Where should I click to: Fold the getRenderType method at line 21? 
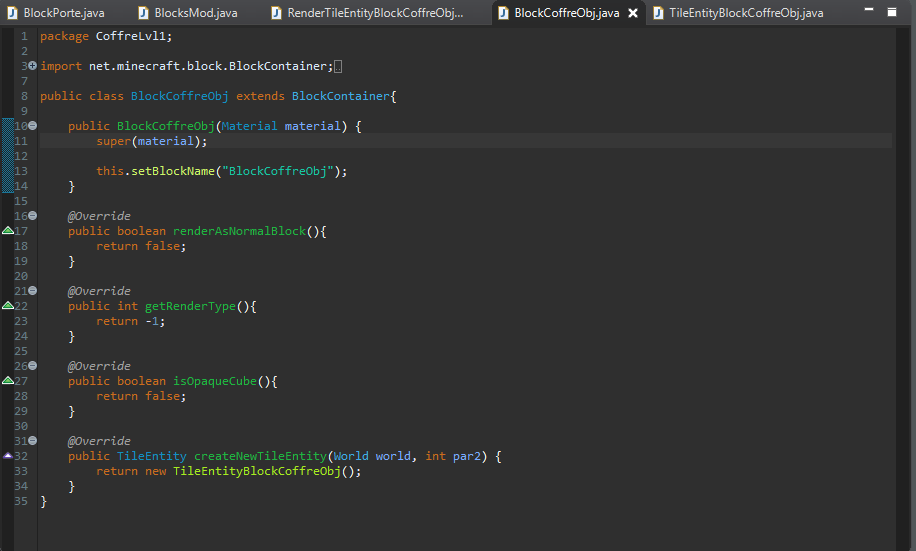[x=33, y=291]
